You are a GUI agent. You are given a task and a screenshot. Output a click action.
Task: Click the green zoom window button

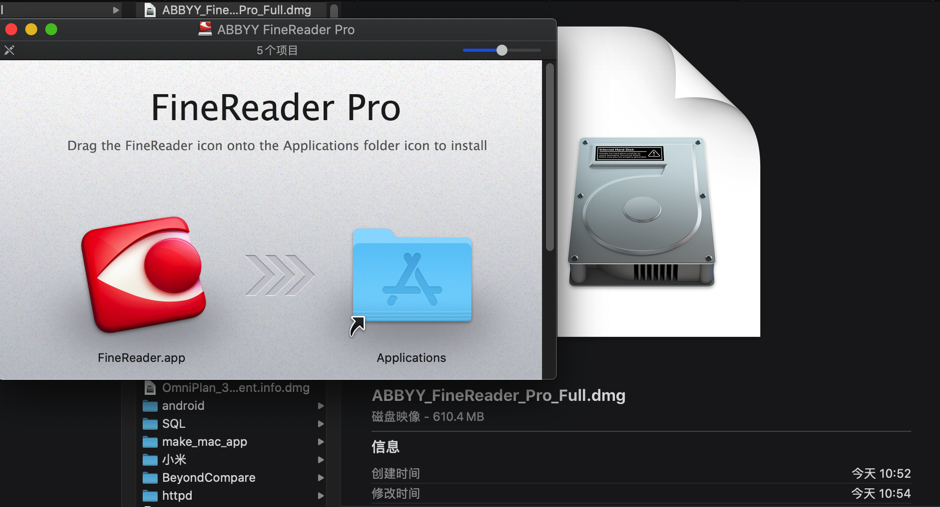coord(52,29)
